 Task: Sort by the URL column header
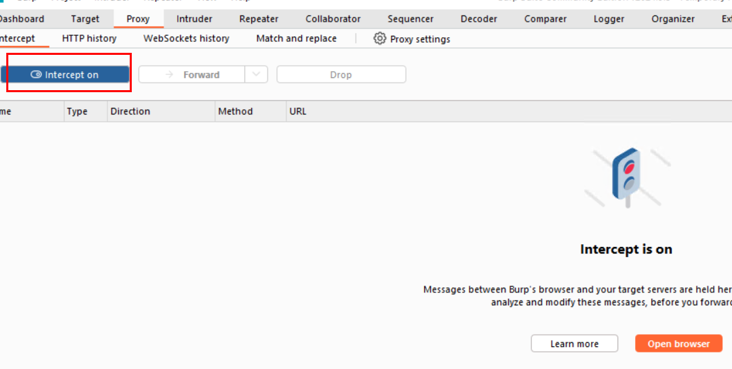(x=509, y=112)
